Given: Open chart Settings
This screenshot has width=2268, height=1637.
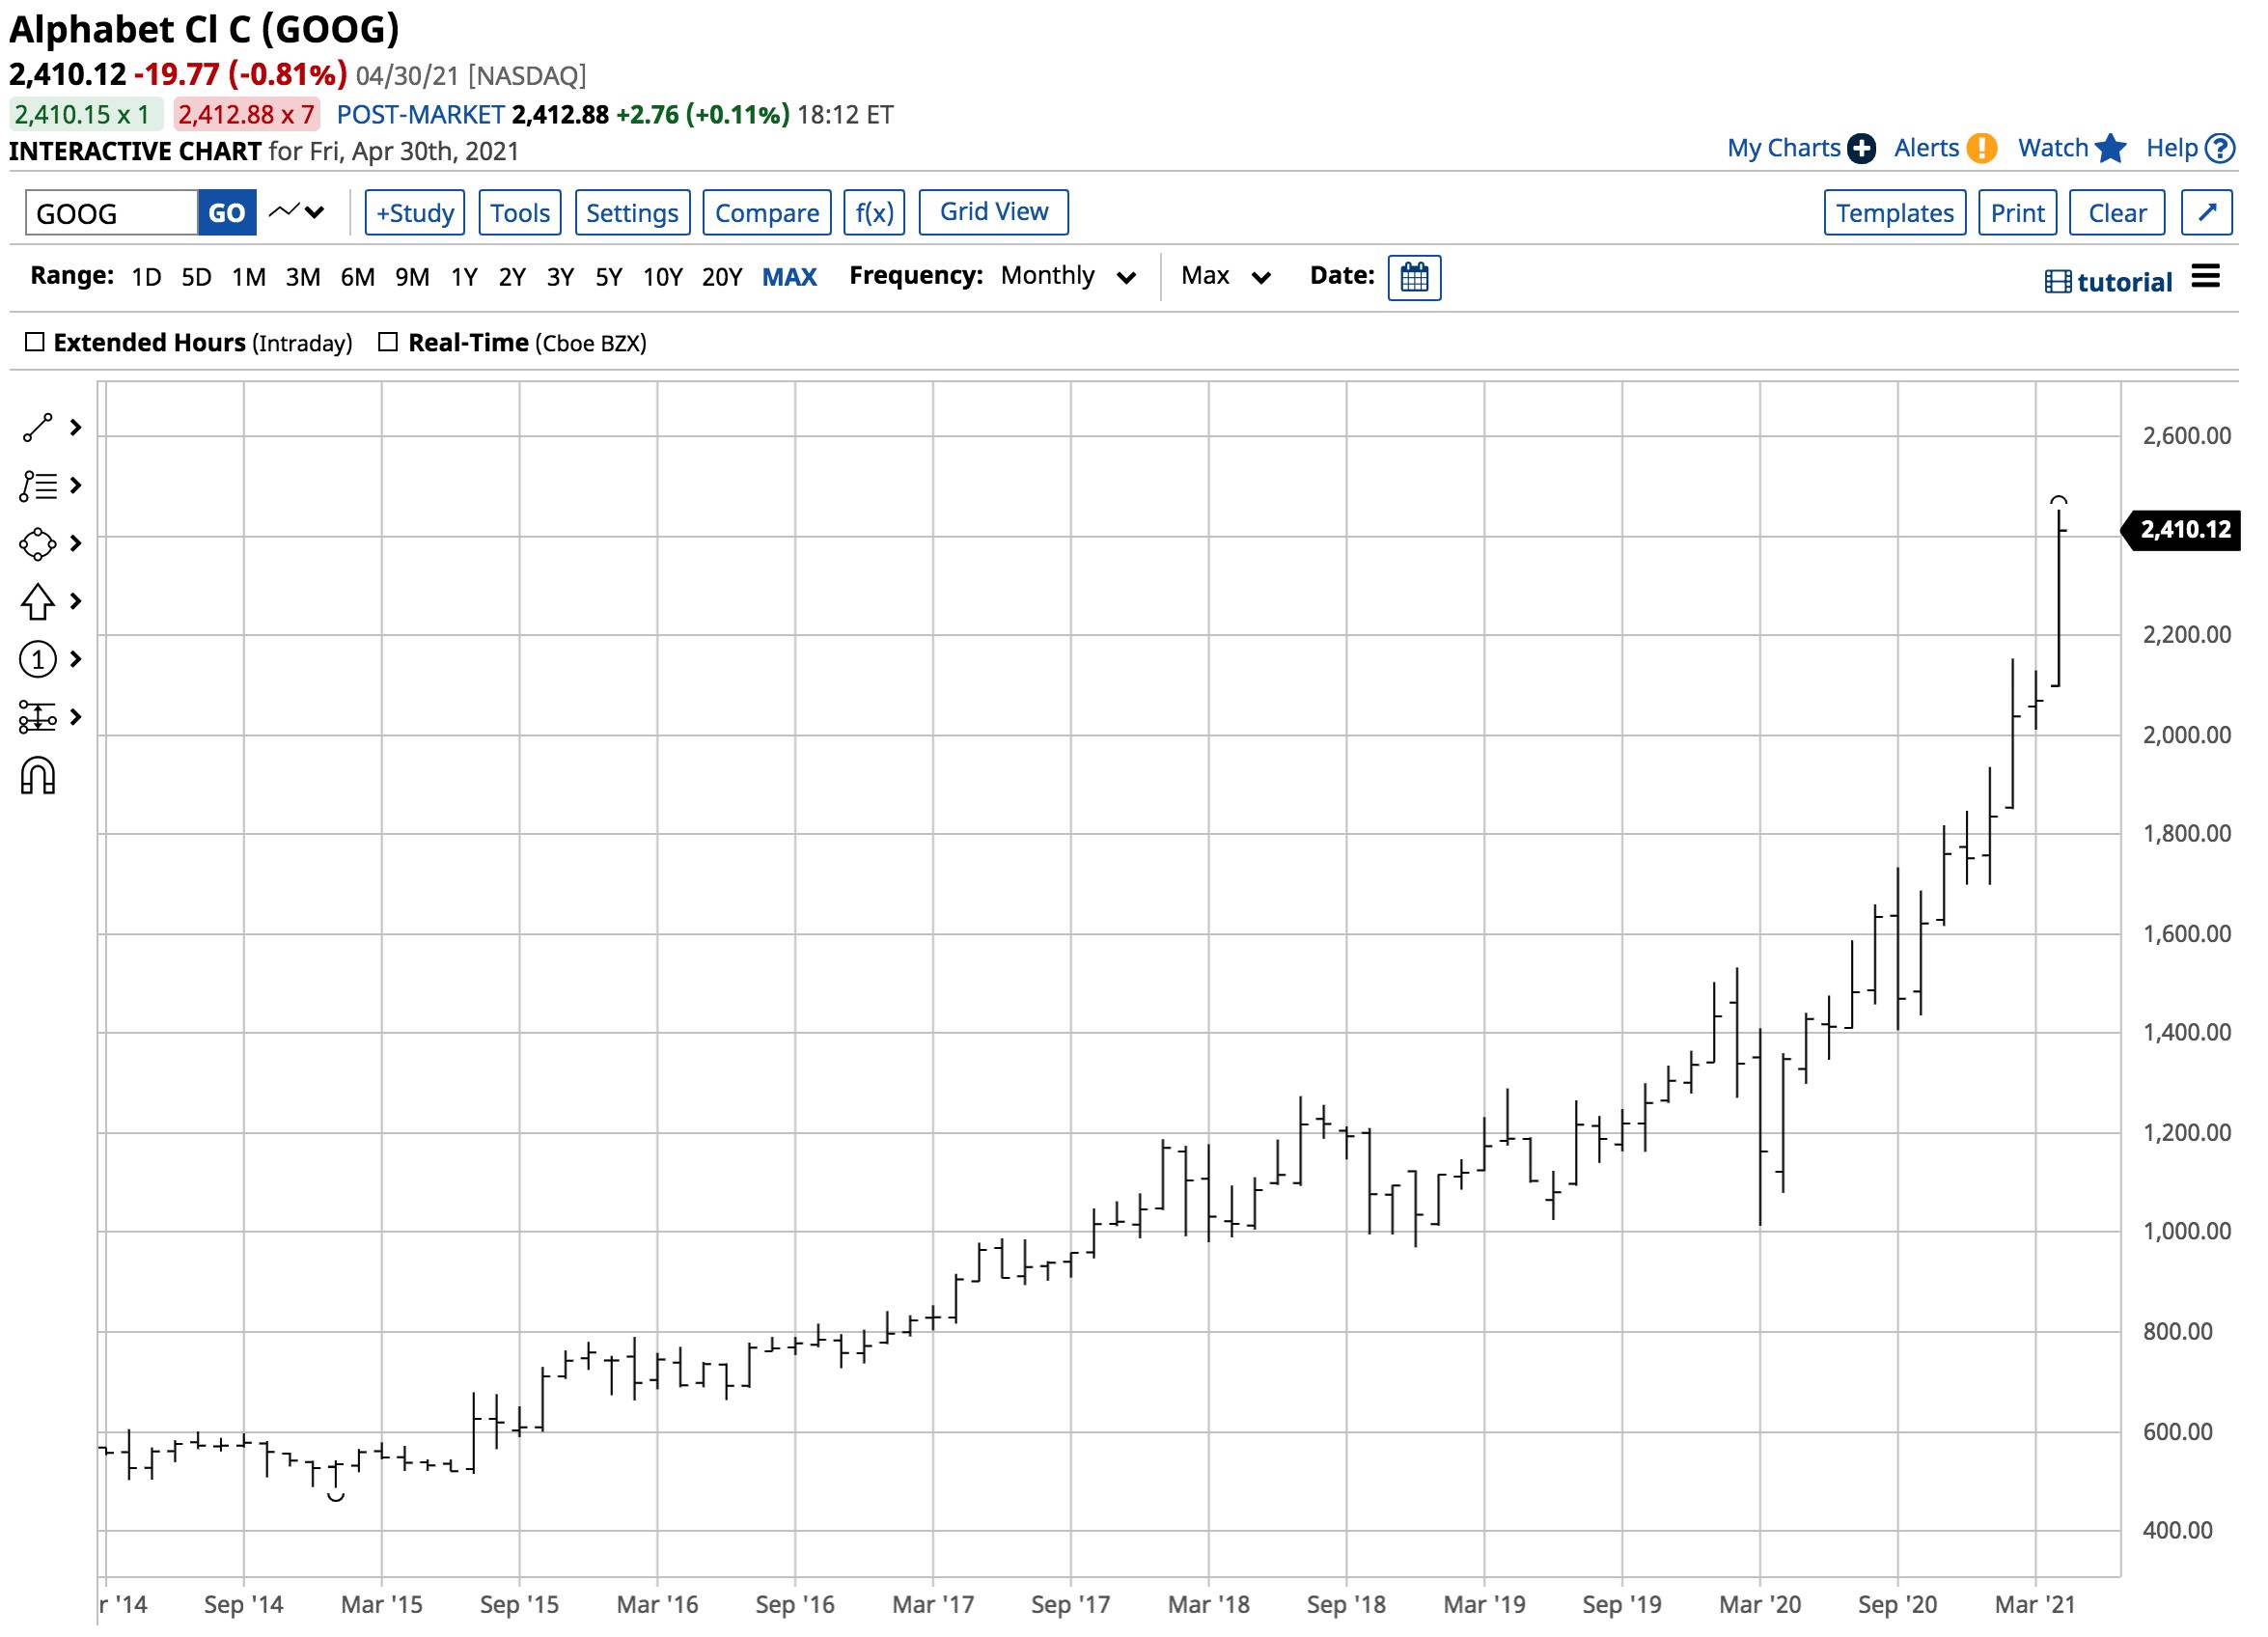Looking at the screenshot, I should pos(634,213).
